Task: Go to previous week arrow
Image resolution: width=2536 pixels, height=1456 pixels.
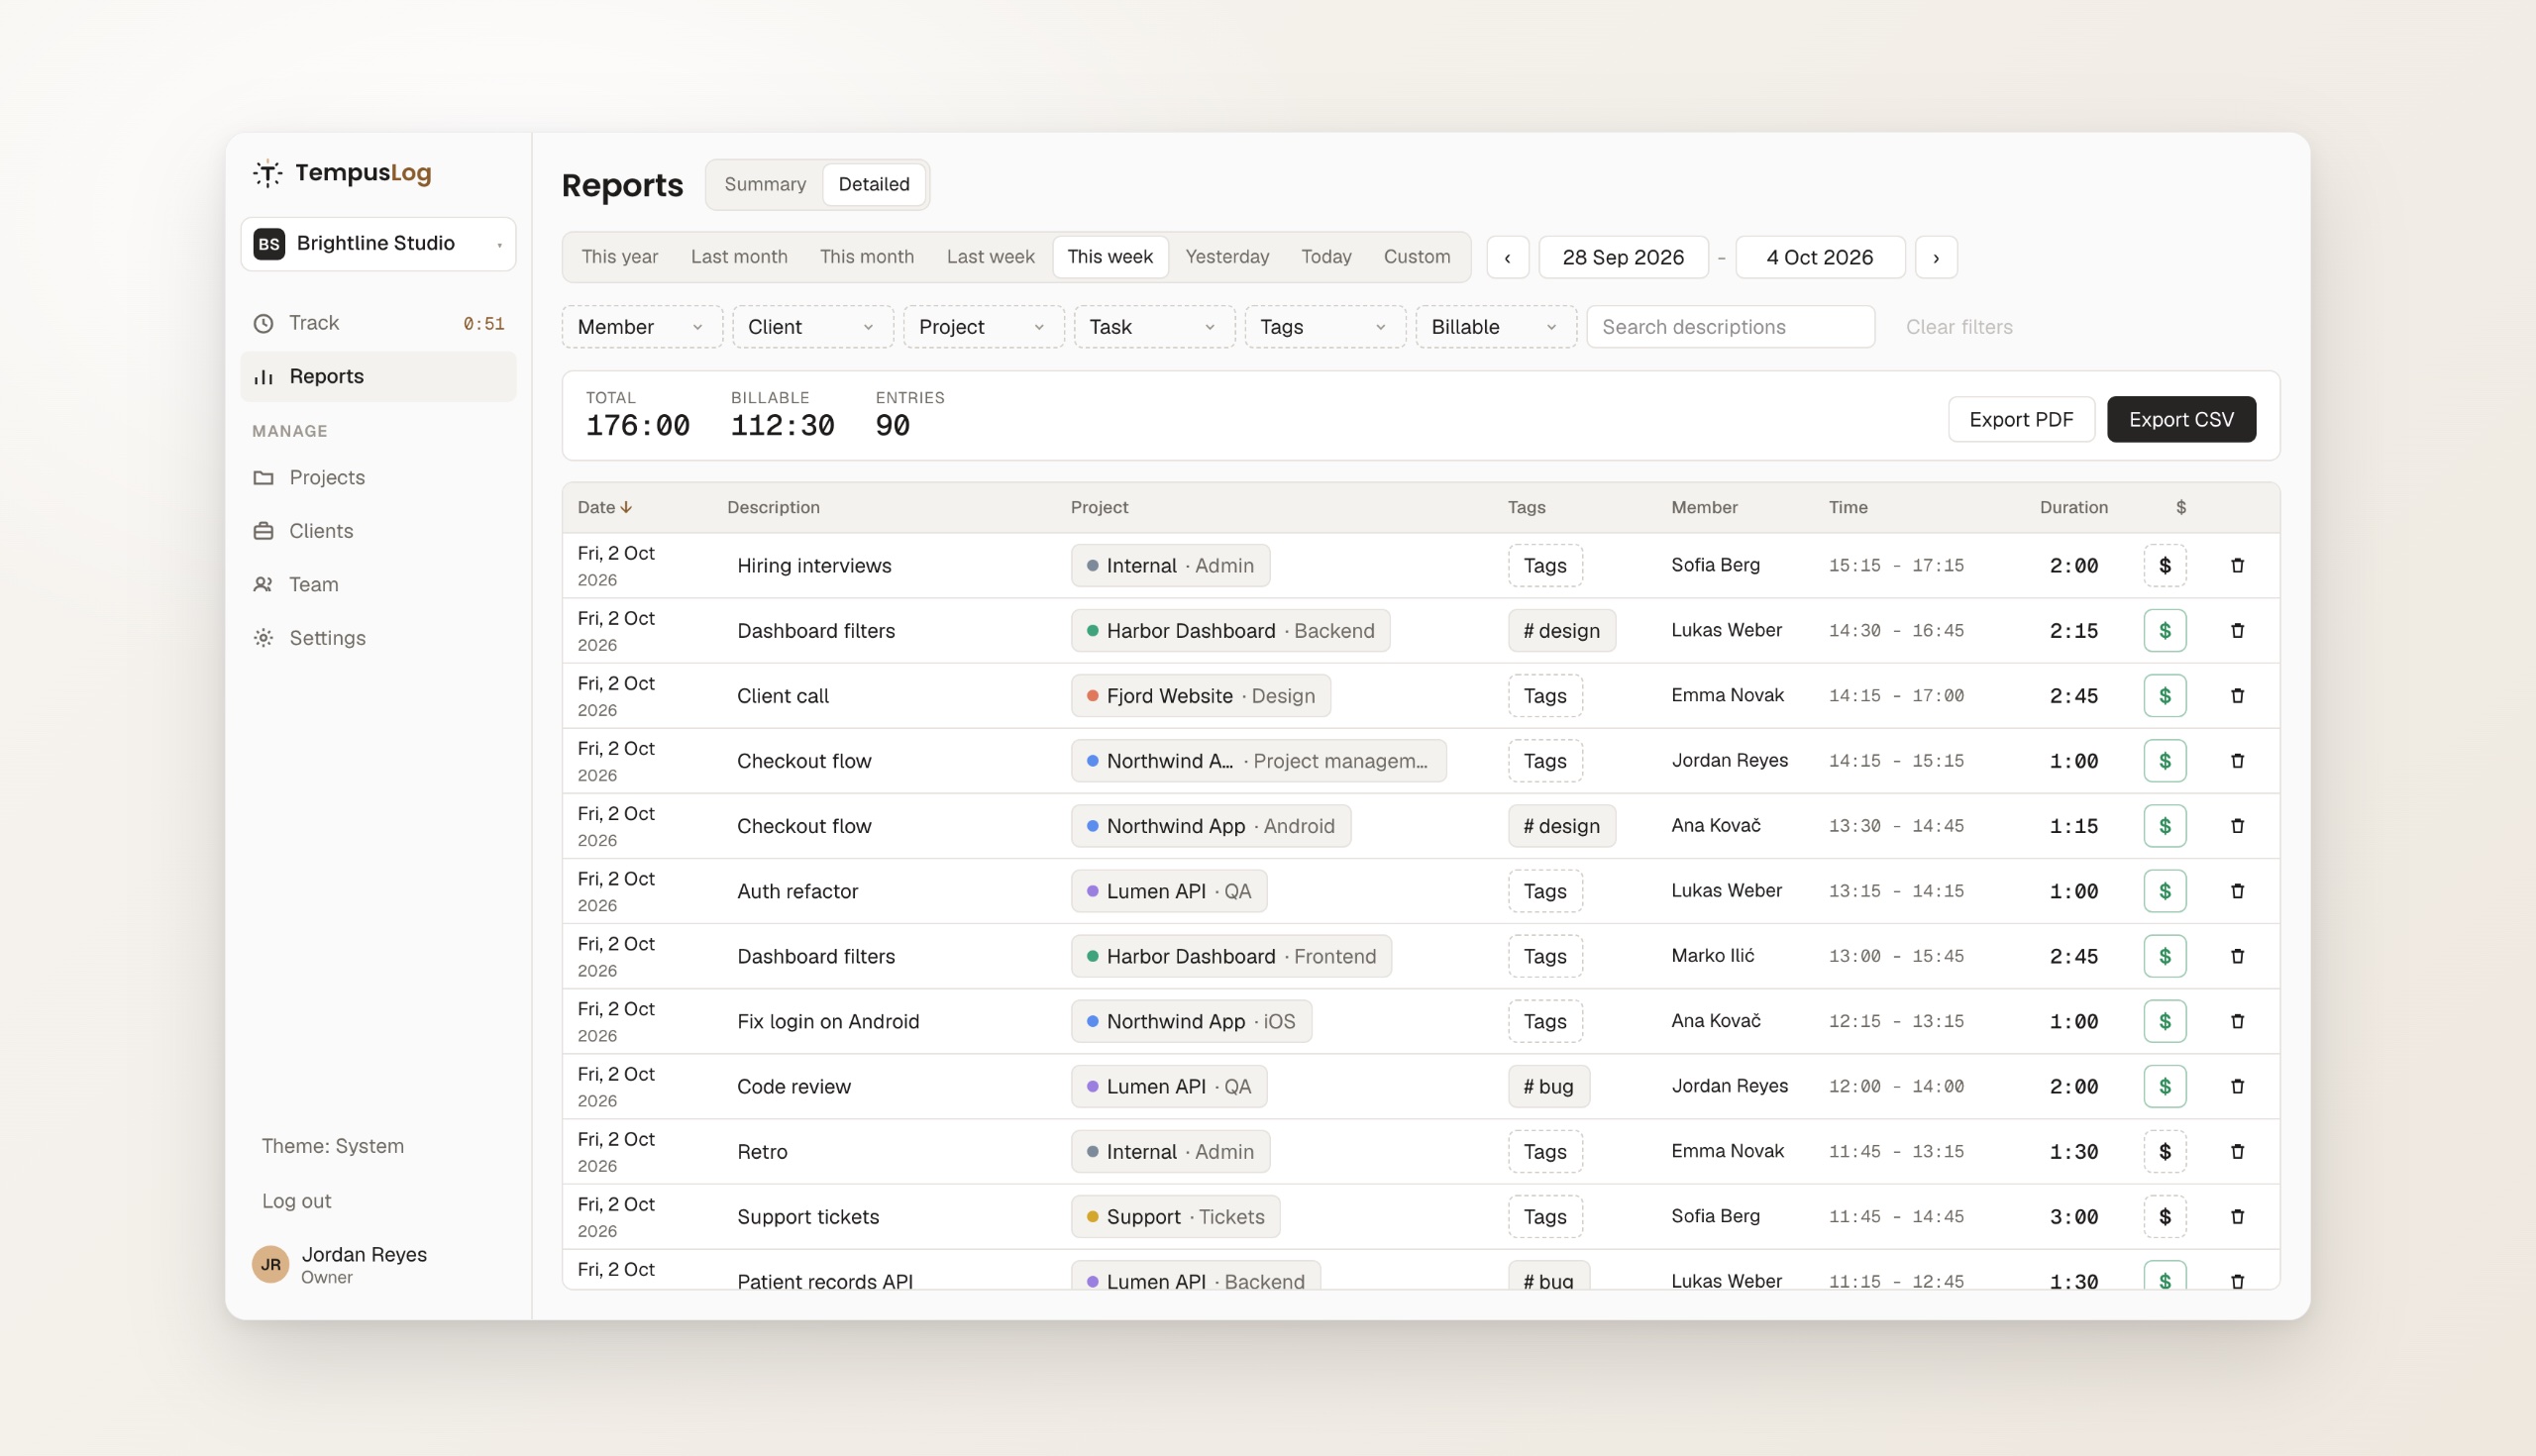Action: (1507, 258)
